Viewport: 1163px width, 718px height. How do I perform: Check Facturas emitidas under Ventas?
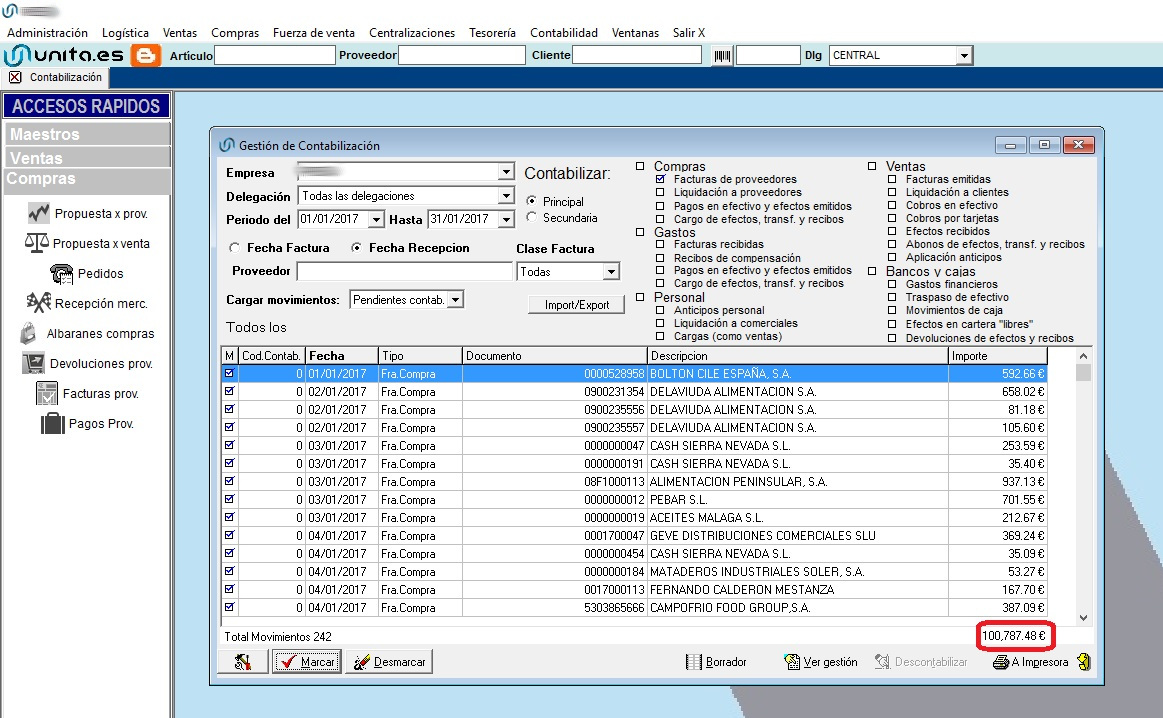(x=892, y=180)
